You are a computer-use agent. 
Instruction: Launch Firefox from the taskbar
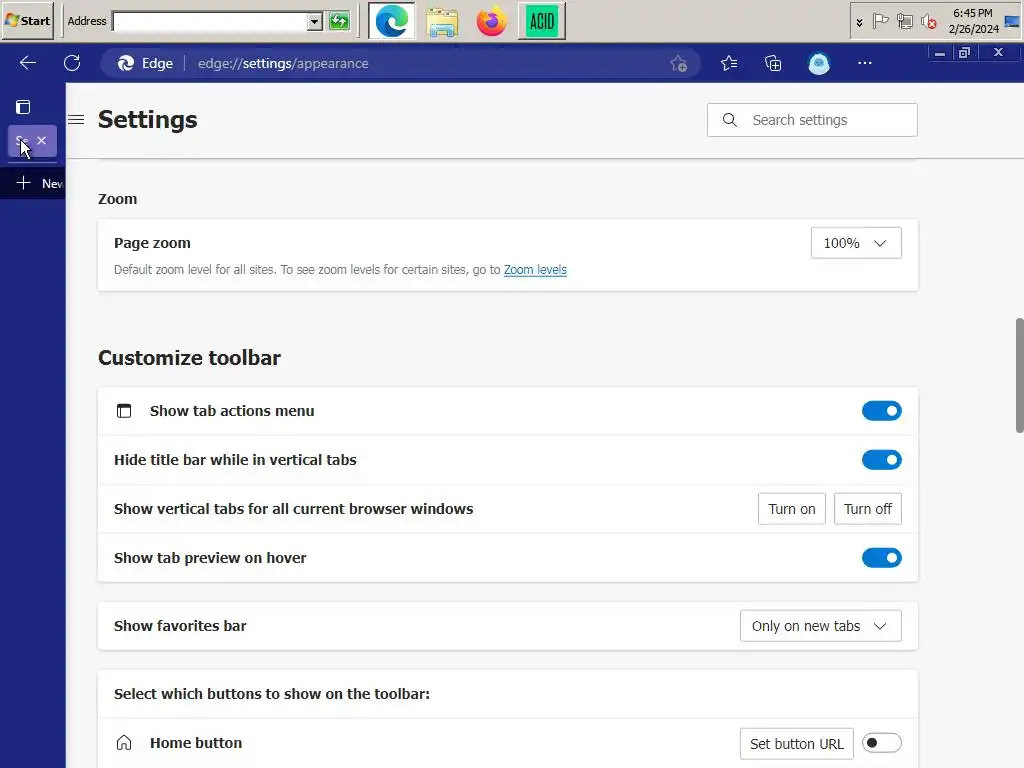pyautogui.click(x=492, y=21)
